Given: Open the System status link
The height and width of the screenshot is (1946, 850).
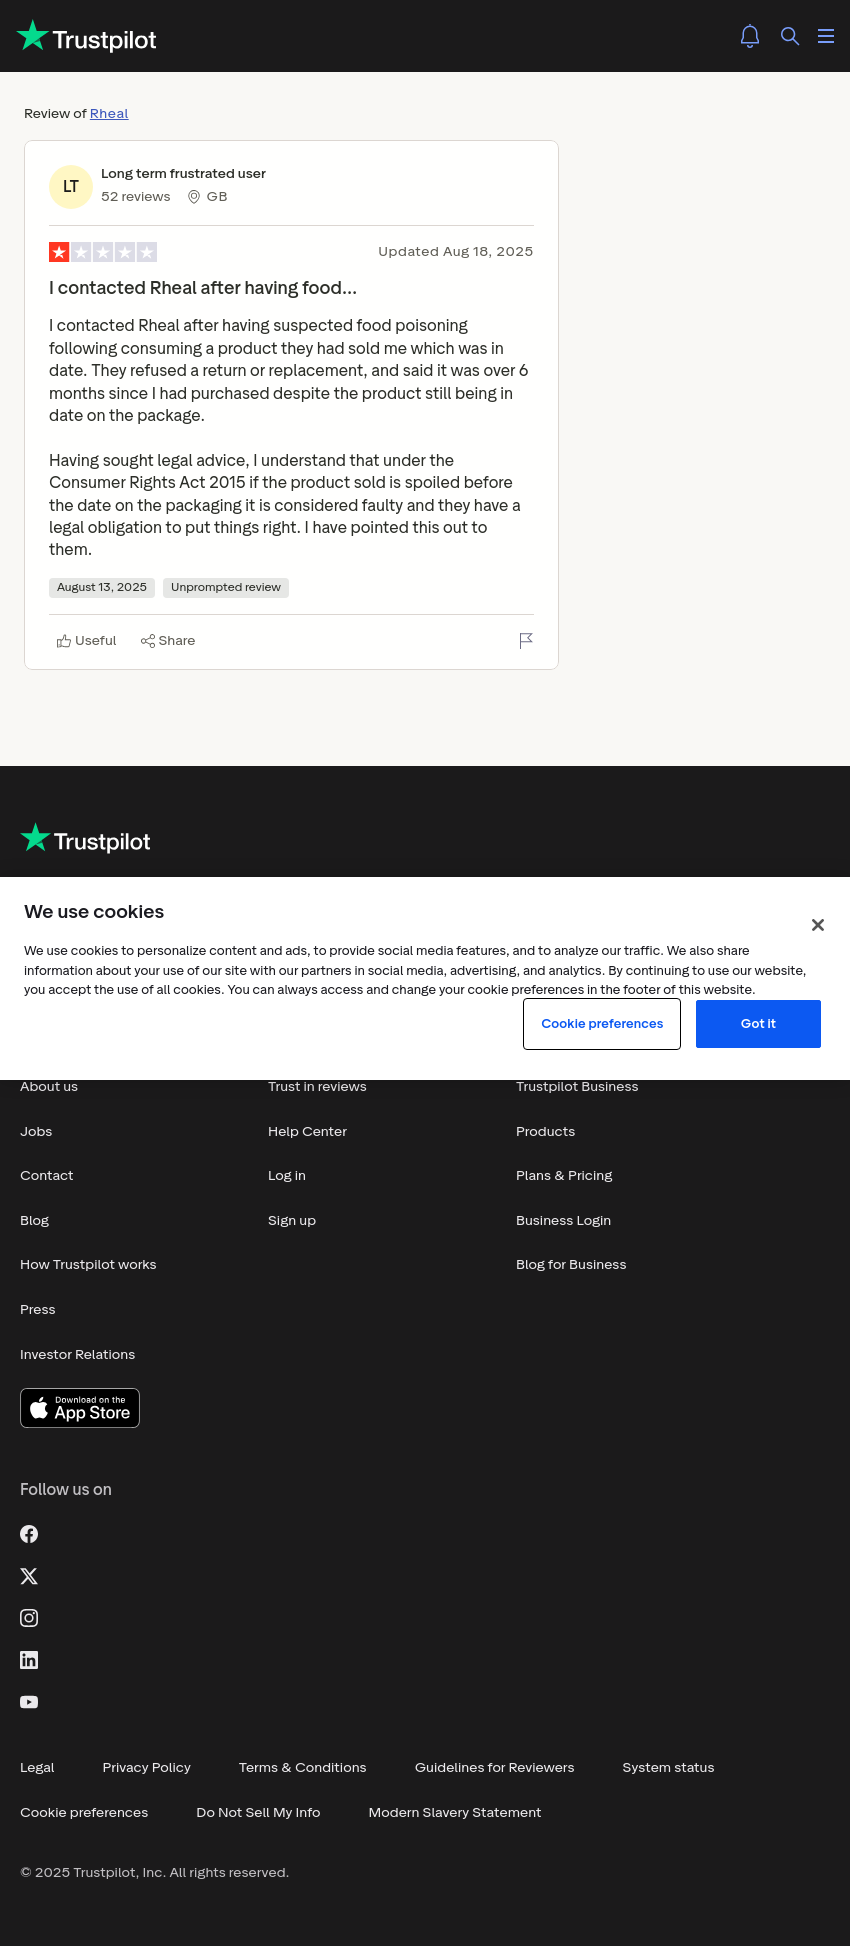Looking at the screenshot, I should tap(669, 1768).
